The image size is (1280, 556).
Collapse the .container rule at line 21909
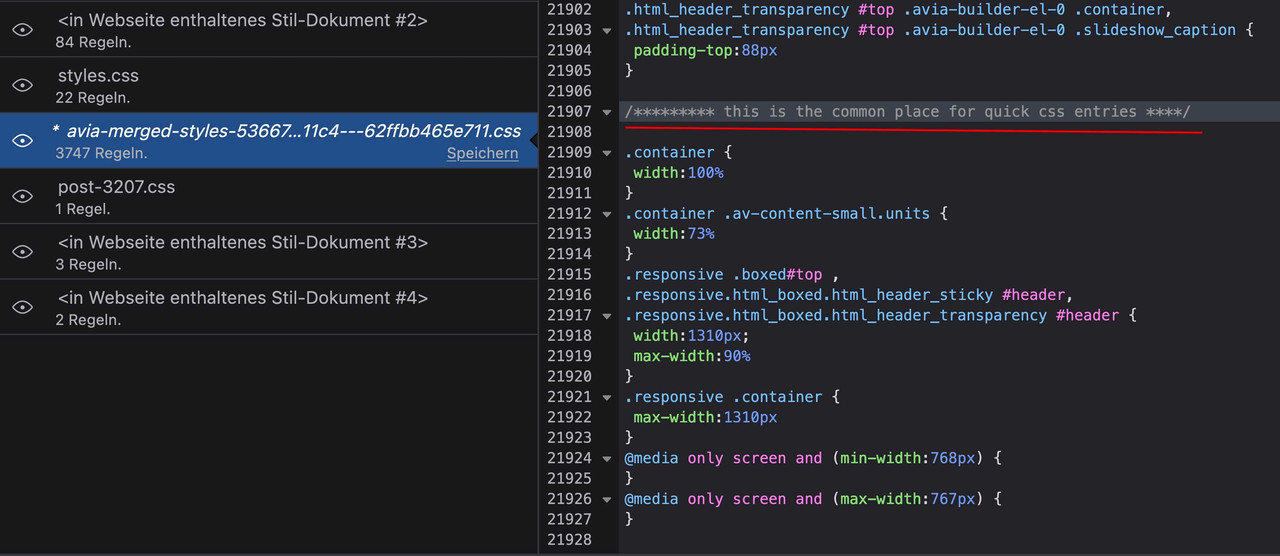607,153
